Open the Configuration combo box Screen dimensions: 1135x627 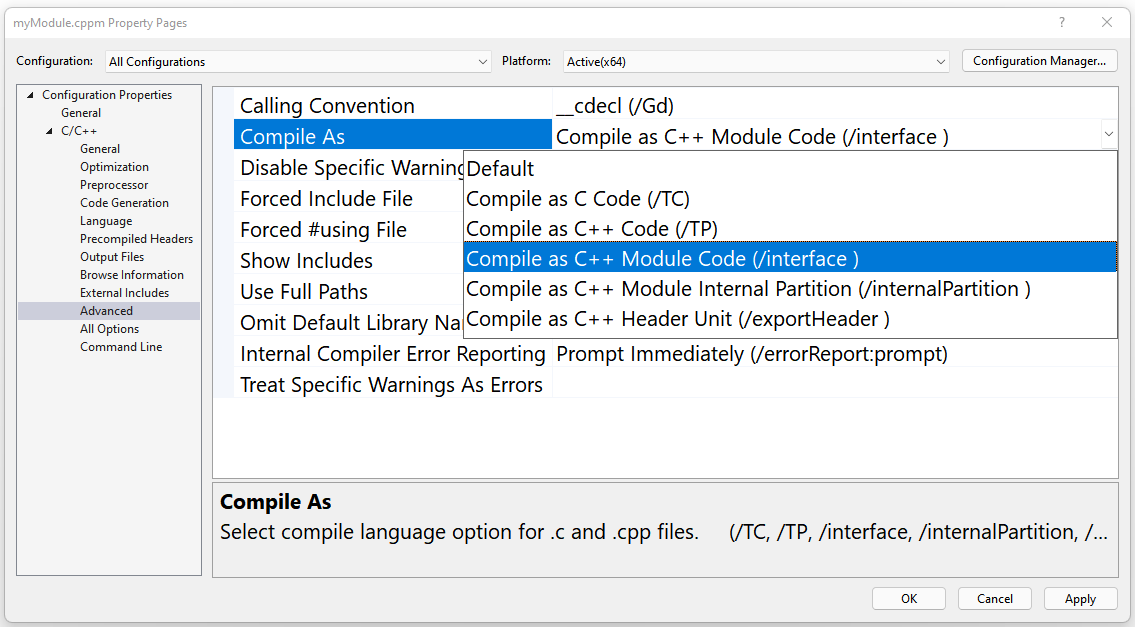(482, 61)
